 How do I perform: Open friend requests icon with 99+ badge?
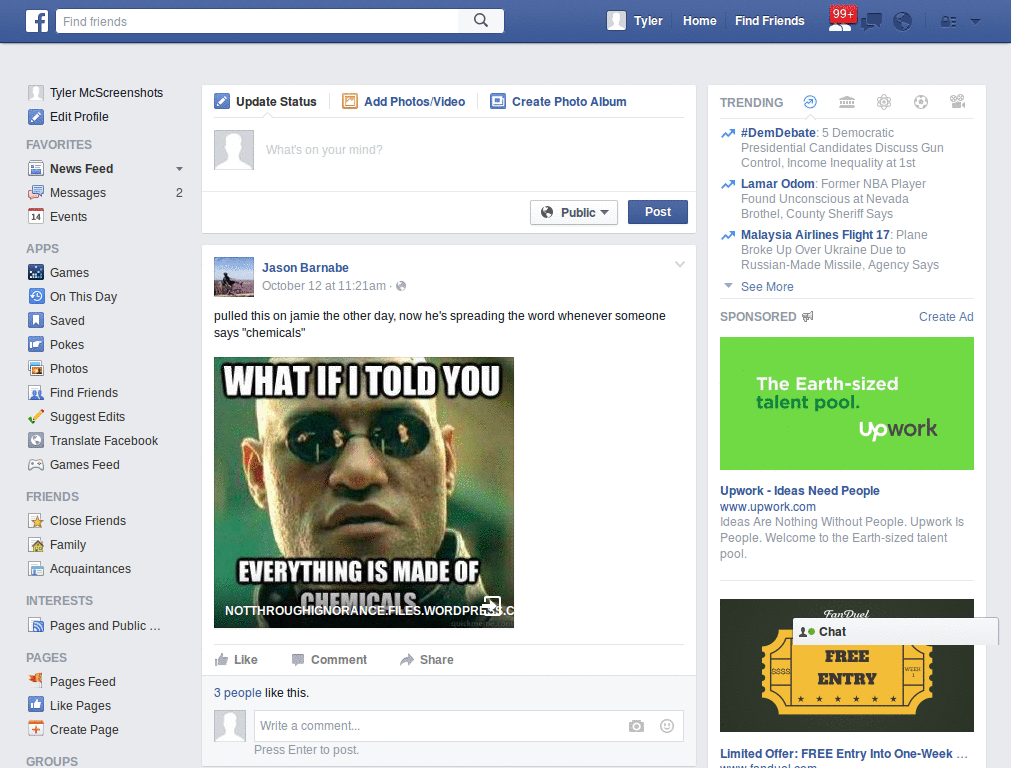pos(840,21)
